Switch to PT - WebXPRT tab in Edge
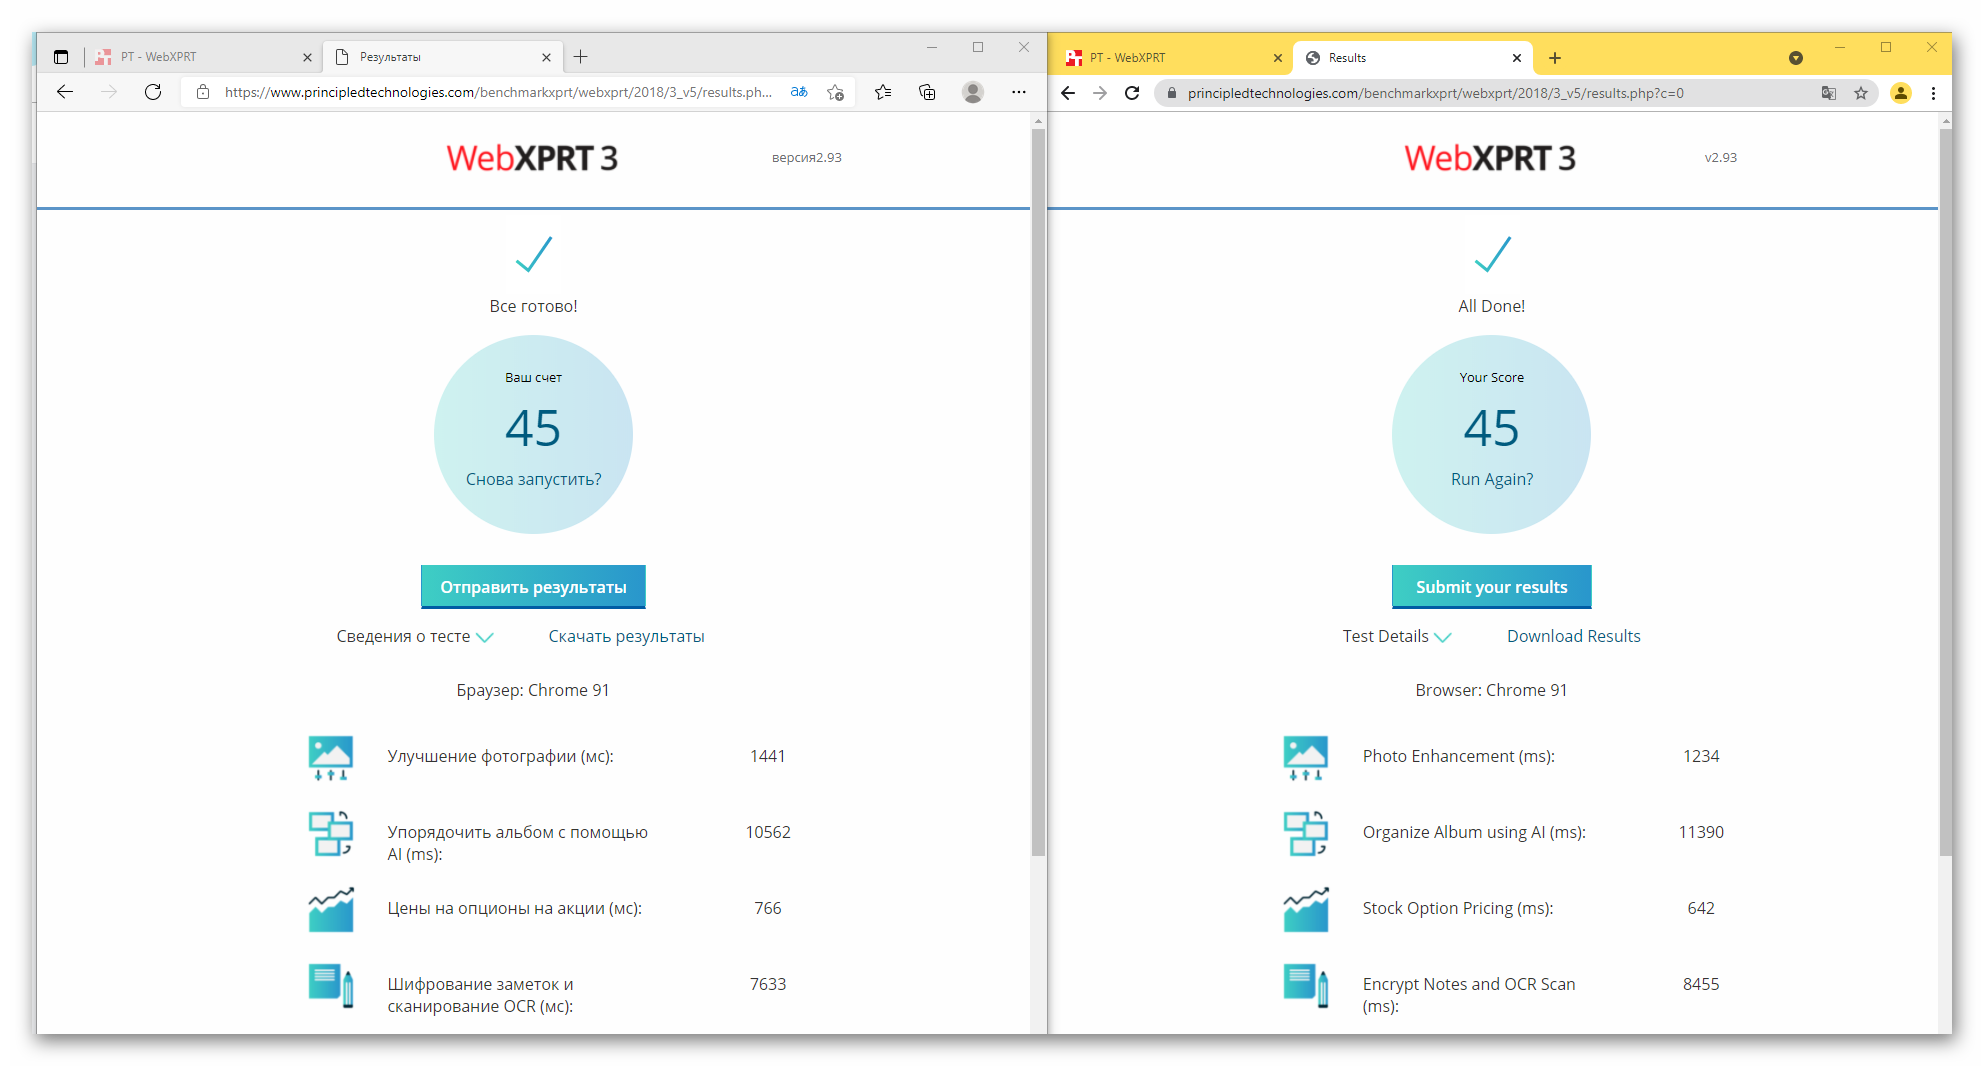 200,57
